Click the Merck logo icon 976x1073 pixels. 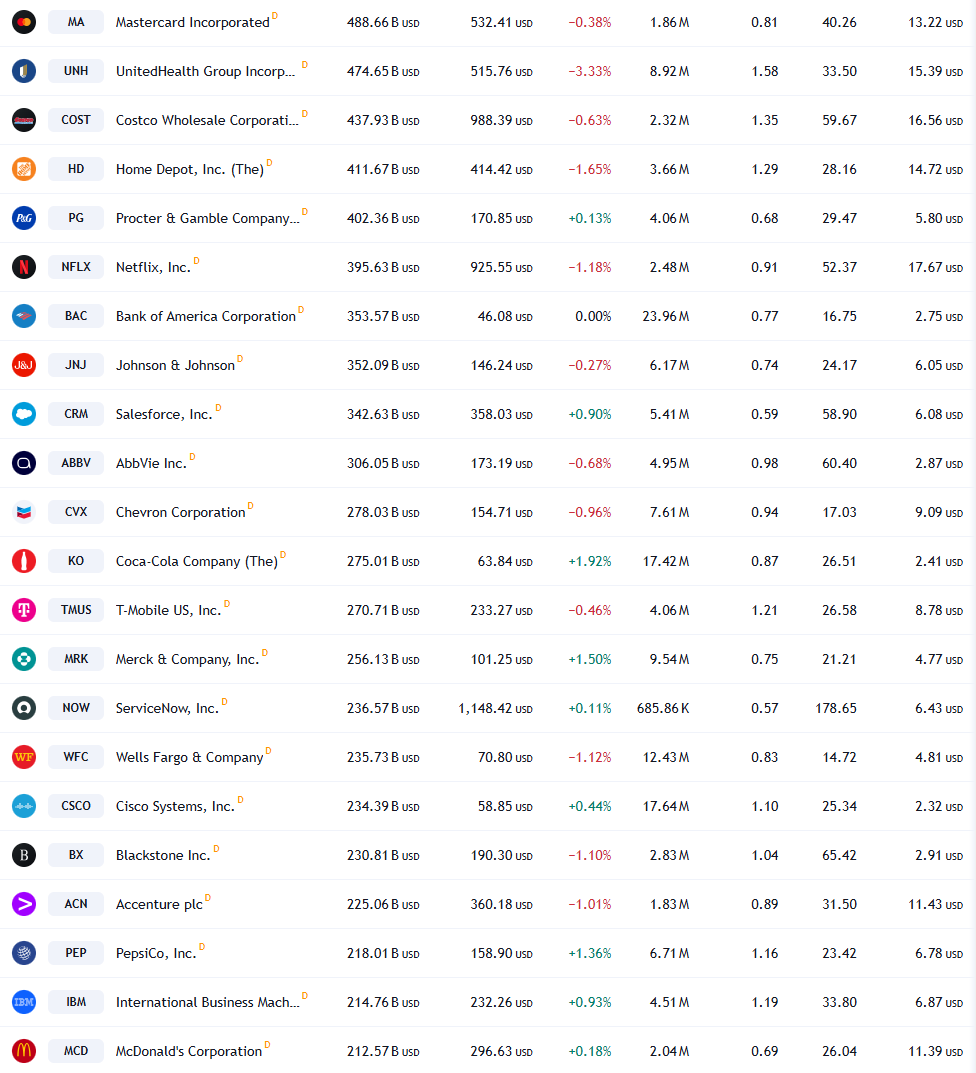24,660
